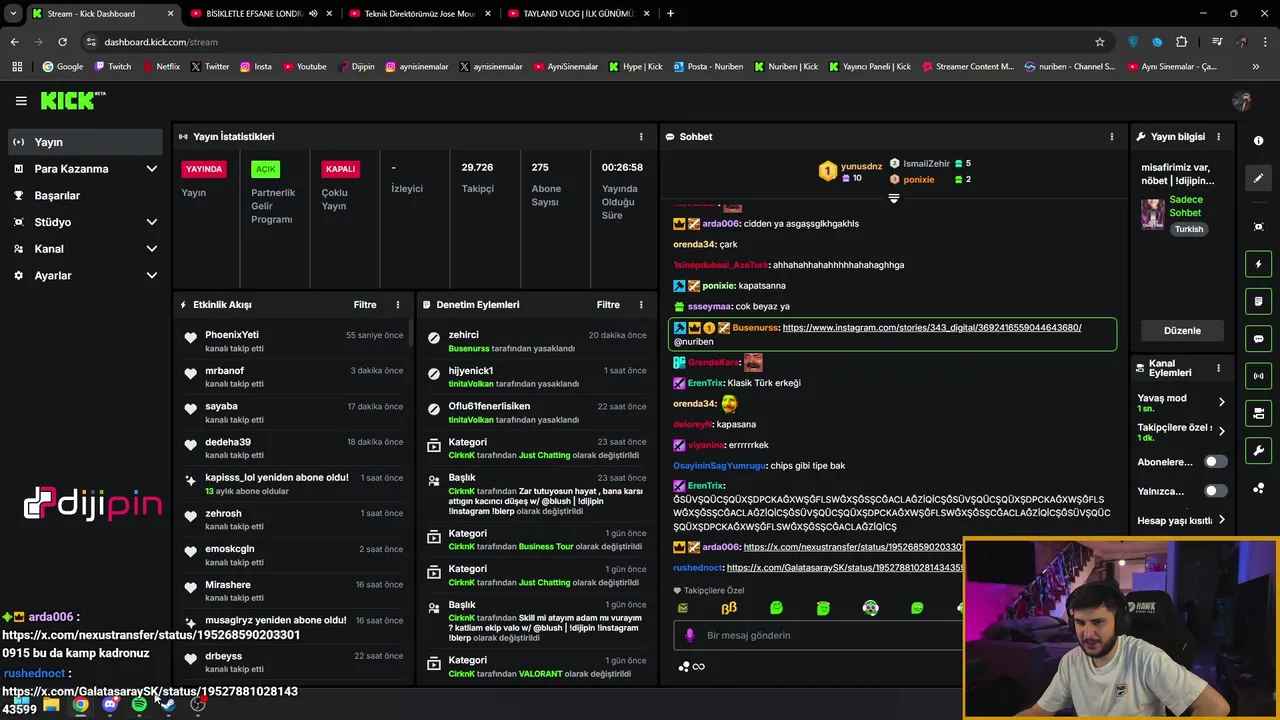Image resolution: width=1280 pixels, height=720 pixels.
Task: Click the broadcast signal icon in right sidebar
Action: pos(1258,376)
